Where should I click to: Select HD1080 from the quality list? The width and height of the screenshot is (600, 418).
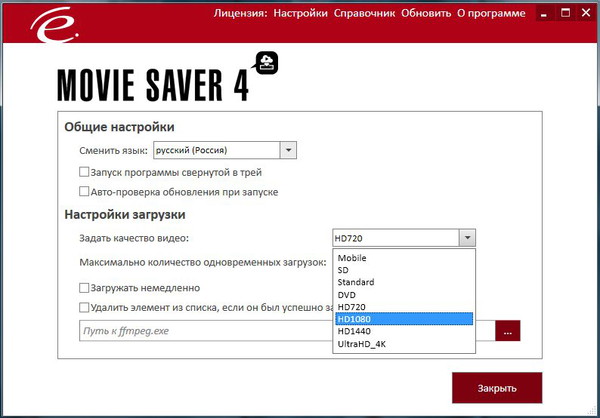tap(402, 318)
